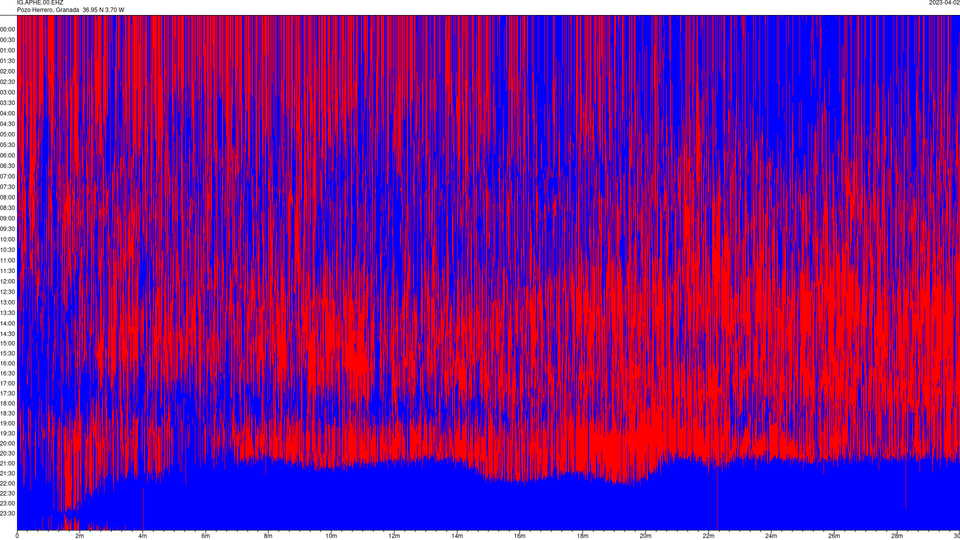The image size is (960, 540).
Task: Select the 12:30 time row label
Action: point(7,291)
